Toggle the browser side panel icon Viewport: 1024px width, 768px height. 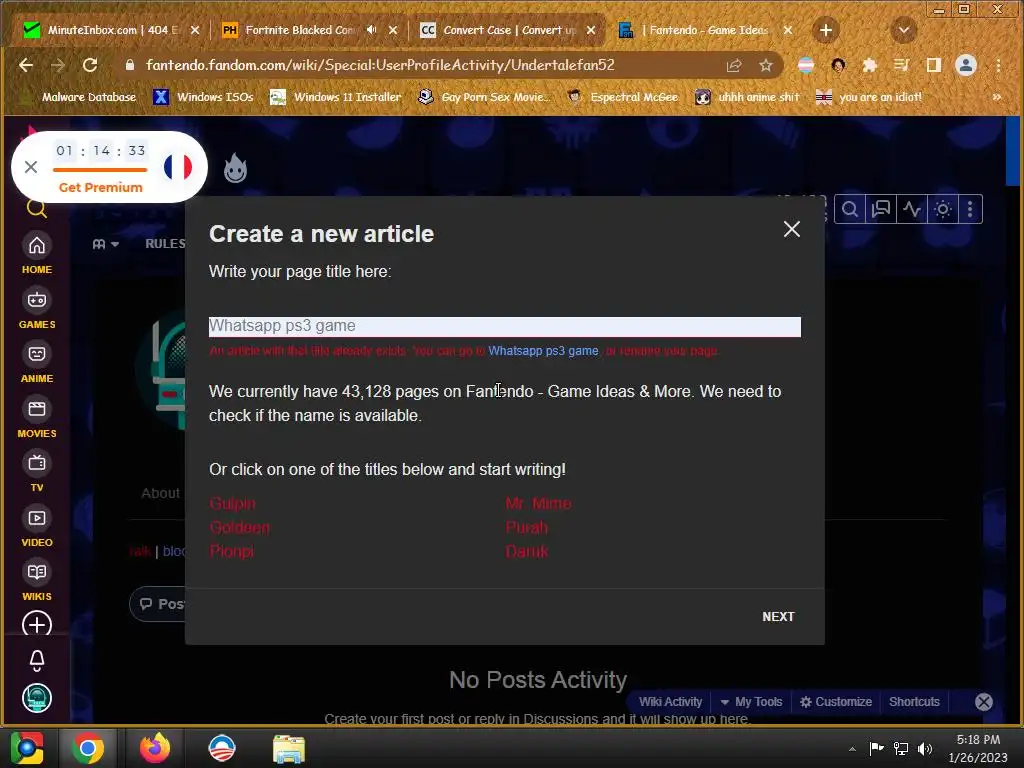point(934,65)
